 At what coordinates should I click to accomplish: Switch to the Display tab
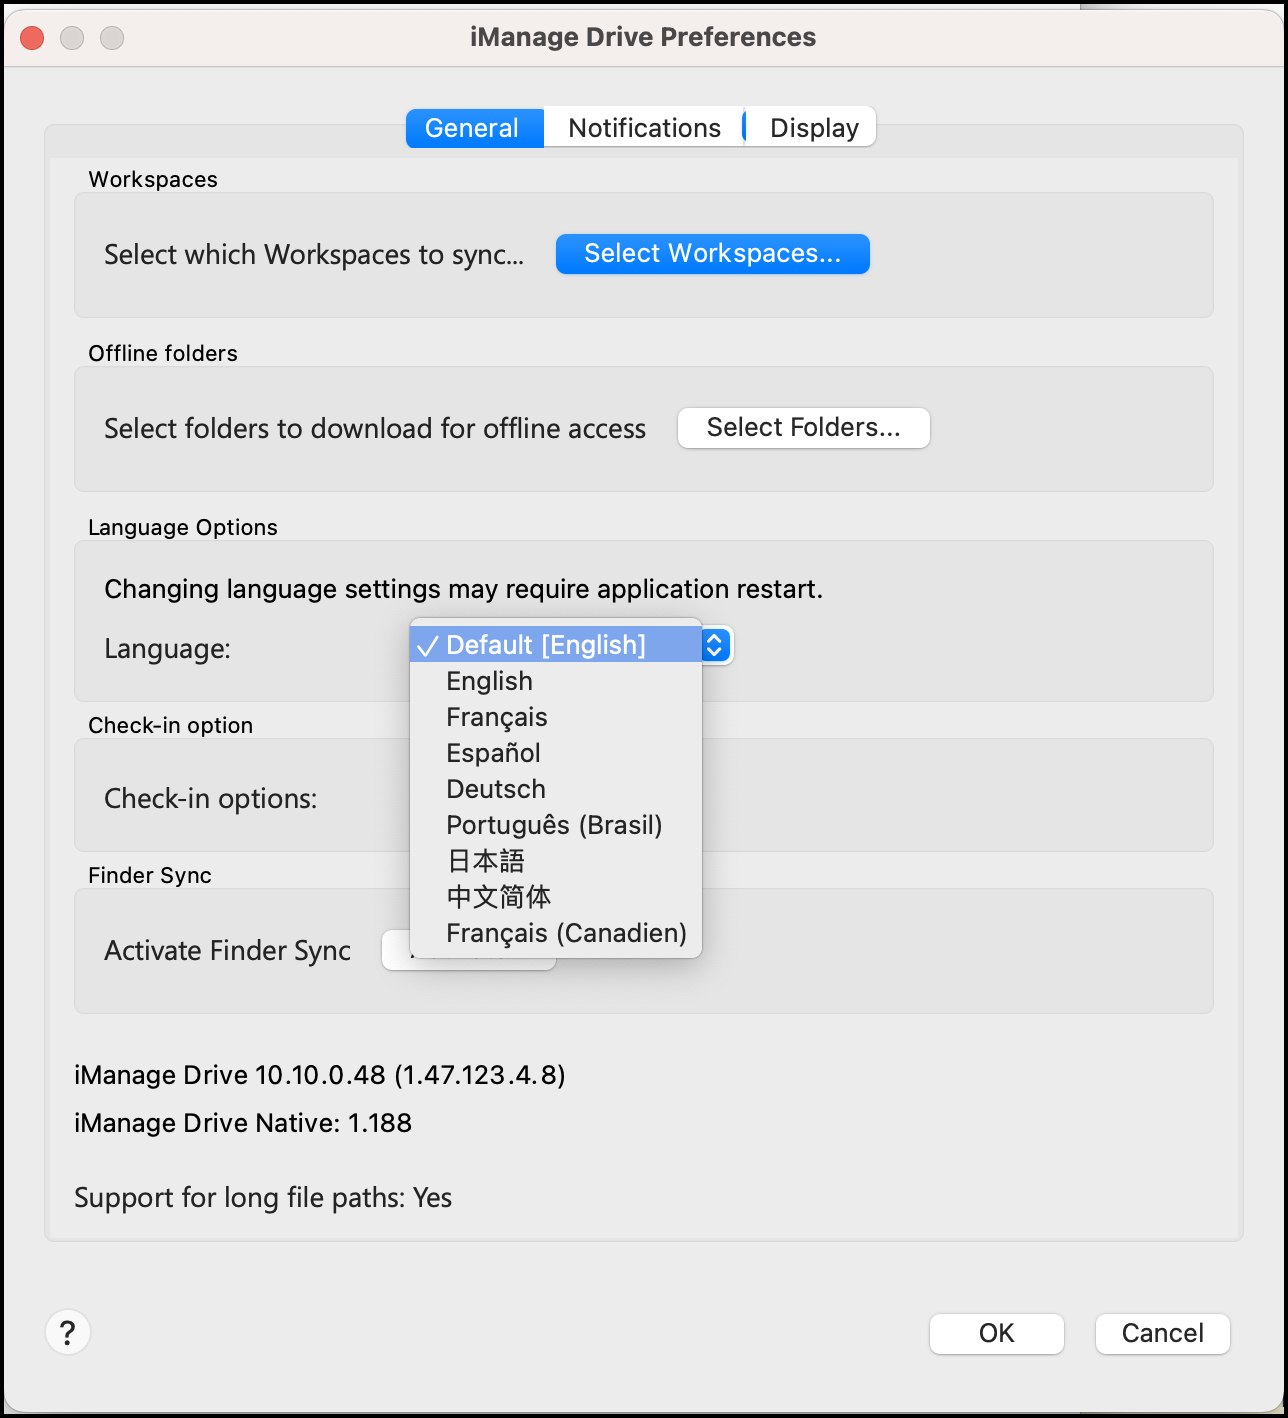(x=813, y=128)
